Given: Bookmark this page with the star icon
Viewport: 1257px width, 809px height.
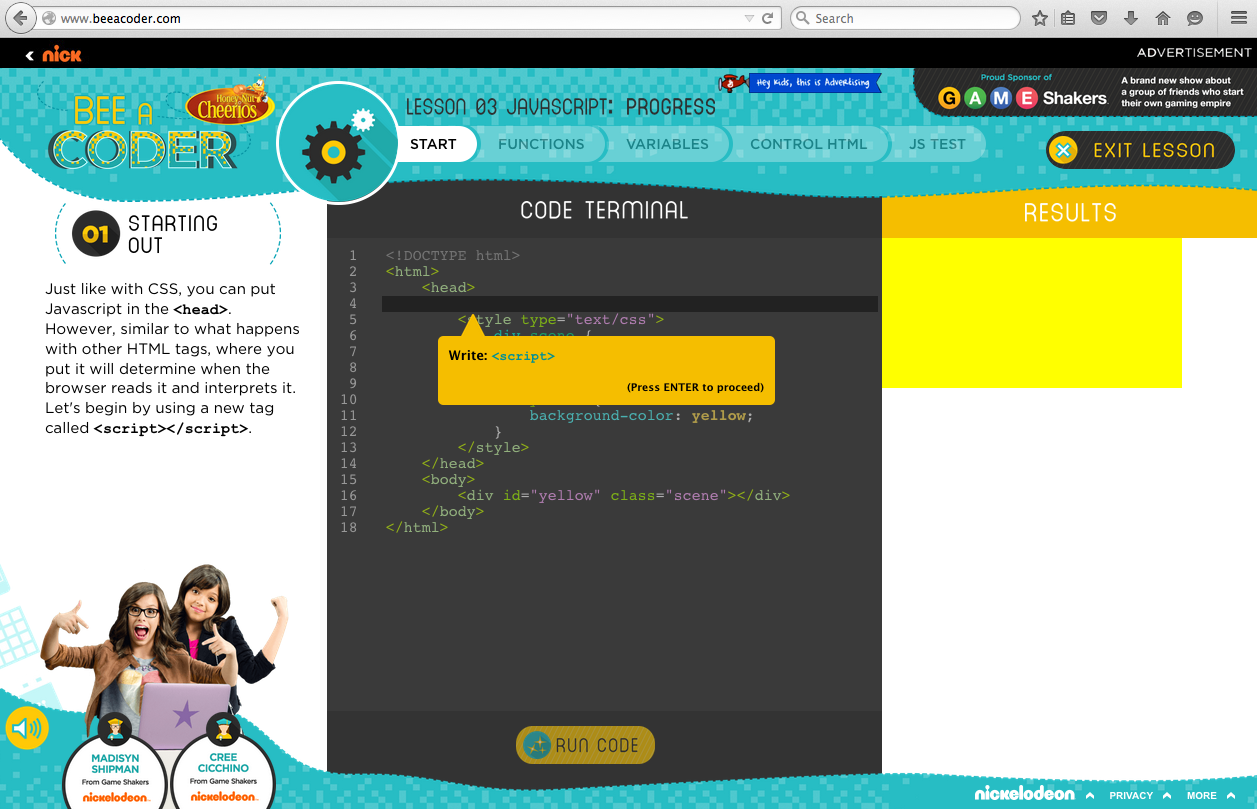Looking at the screenshot, I should coord(1040,18).
